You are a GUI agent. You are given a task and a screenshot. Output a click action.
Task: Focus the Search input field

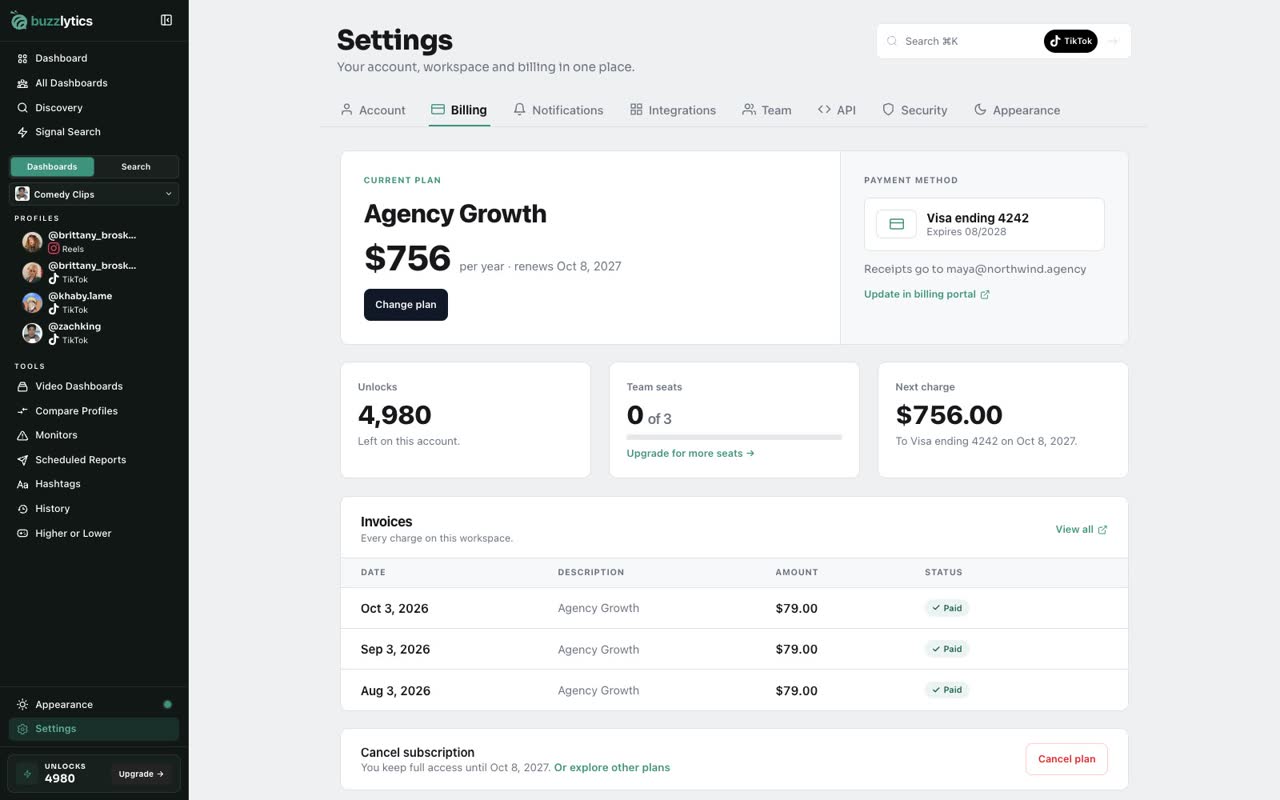click(x=965, y=41)
